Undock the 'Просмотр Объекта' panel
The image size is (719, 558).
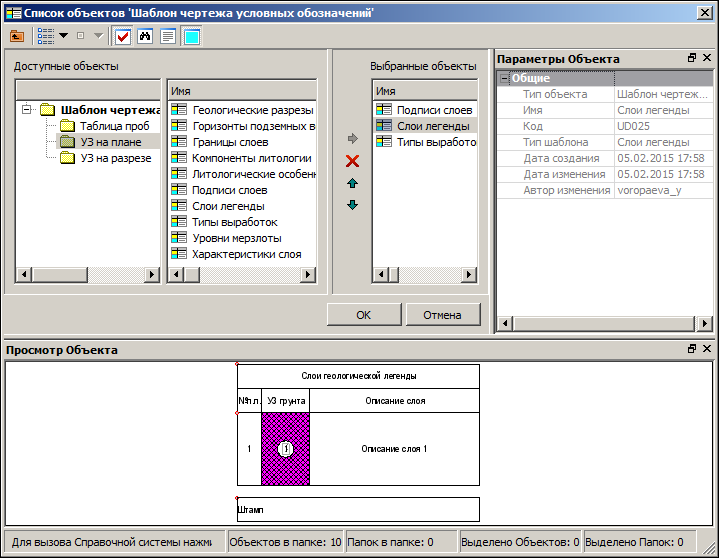pyautogui.click(x=692, y=349)
